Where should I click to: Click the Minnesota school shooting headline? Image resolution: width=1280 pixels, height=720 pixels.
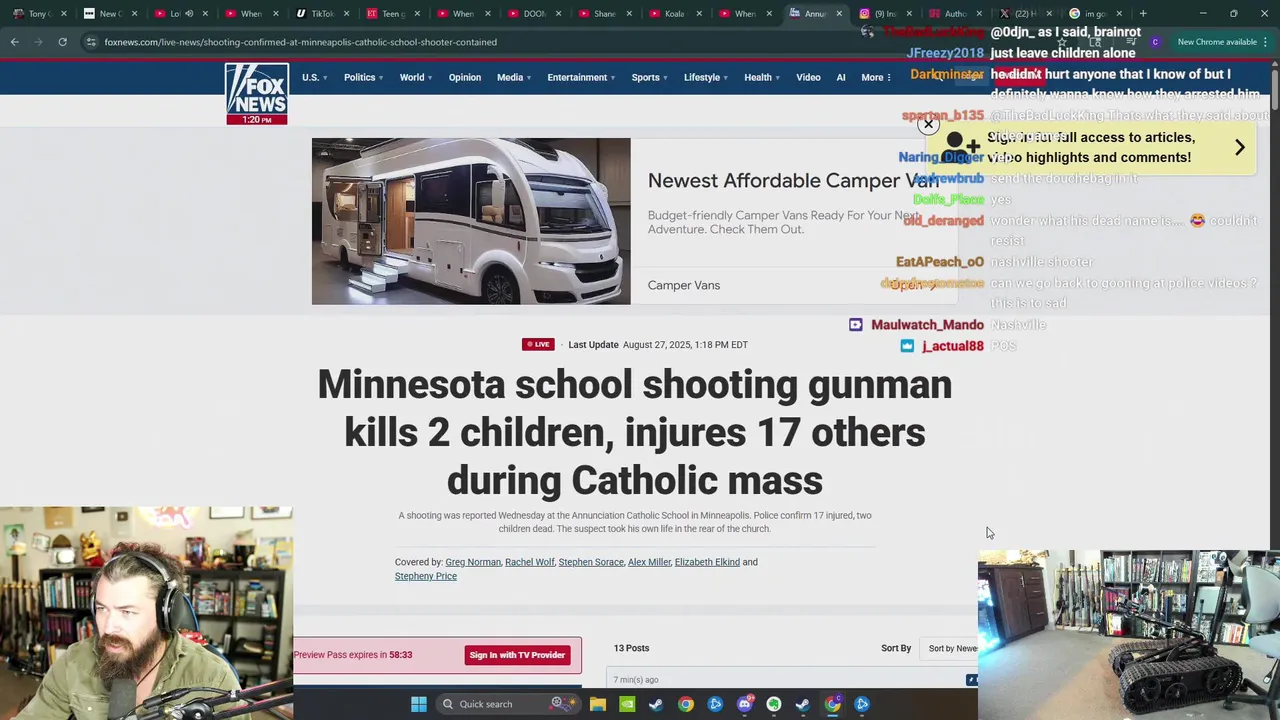(x=635, y=432)
